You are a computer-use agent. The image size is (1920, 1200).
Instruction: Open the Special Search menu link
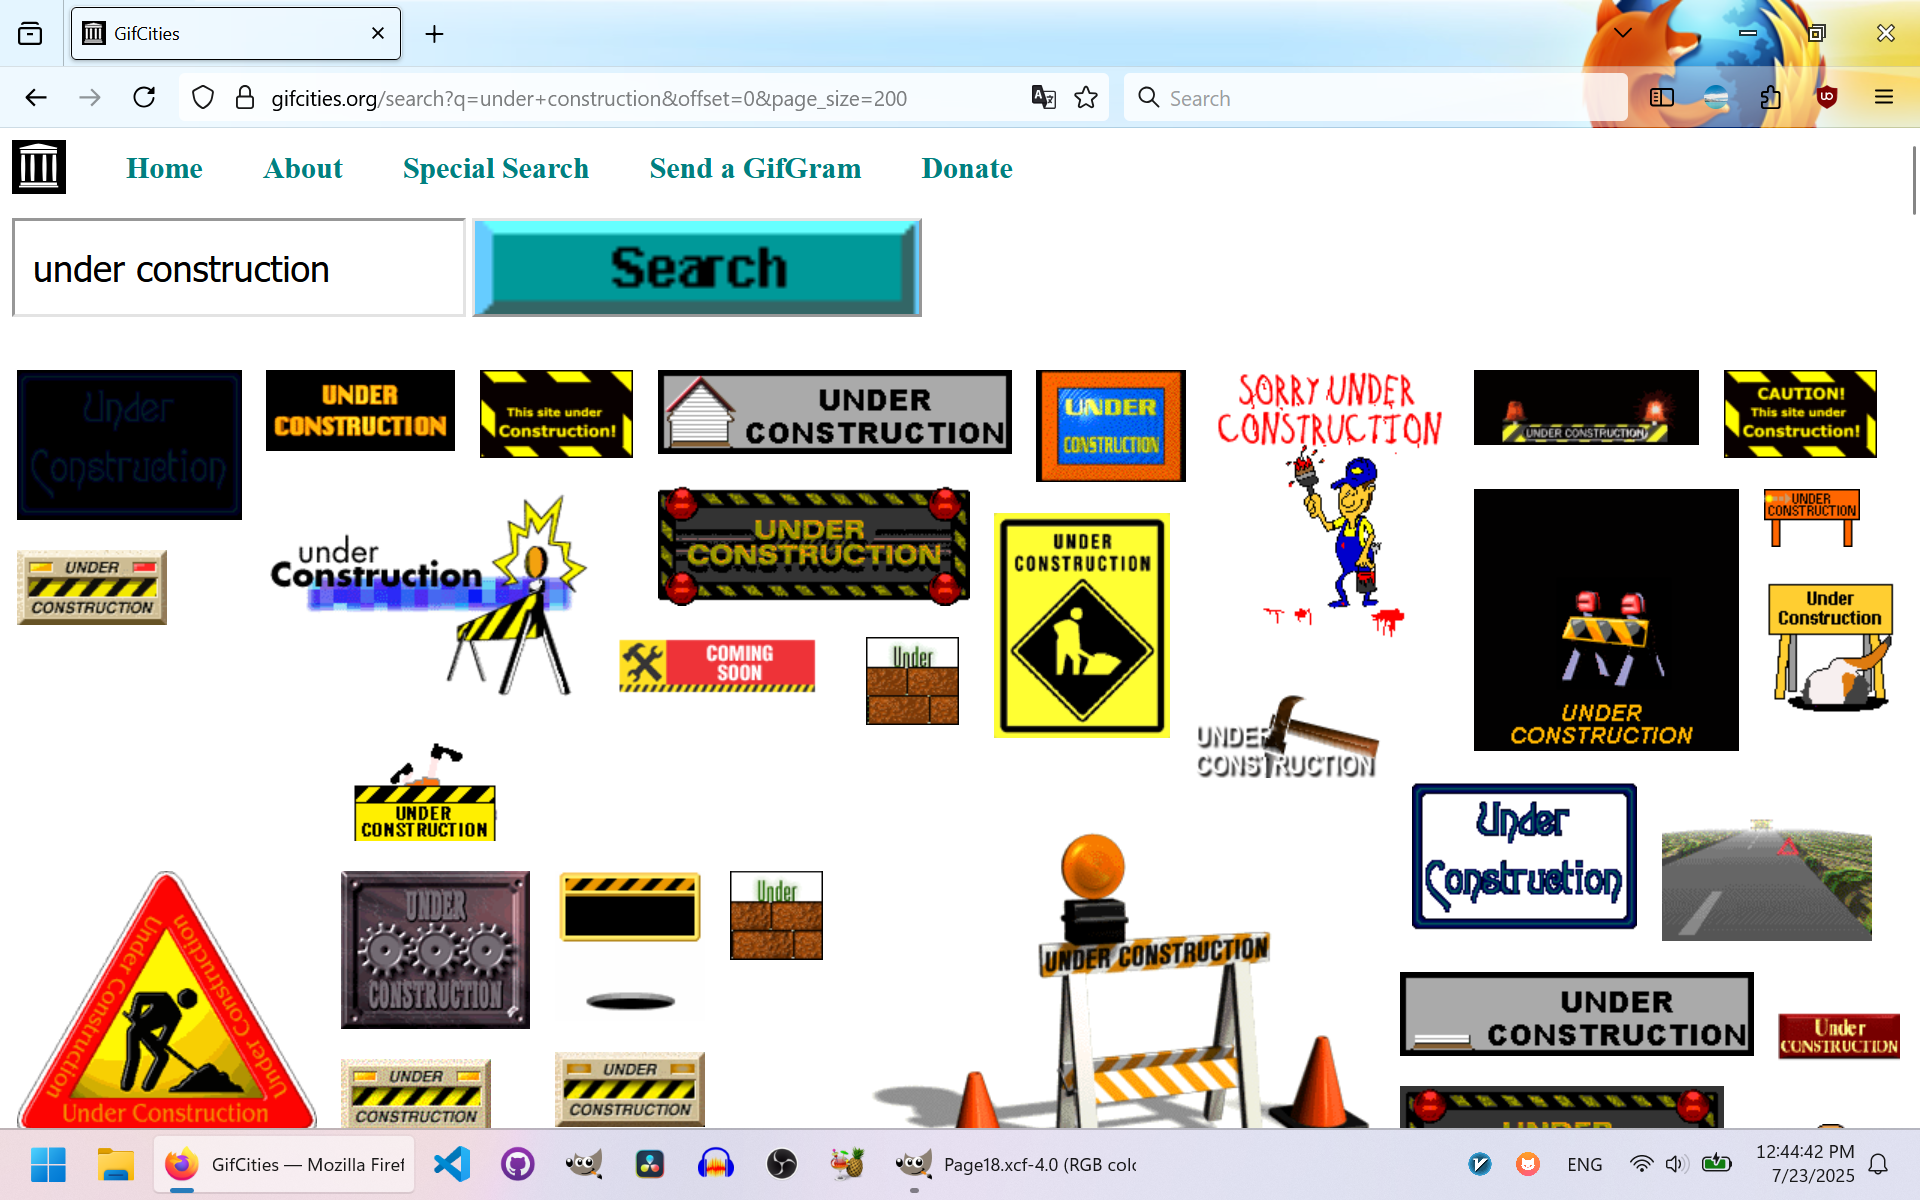495,168
